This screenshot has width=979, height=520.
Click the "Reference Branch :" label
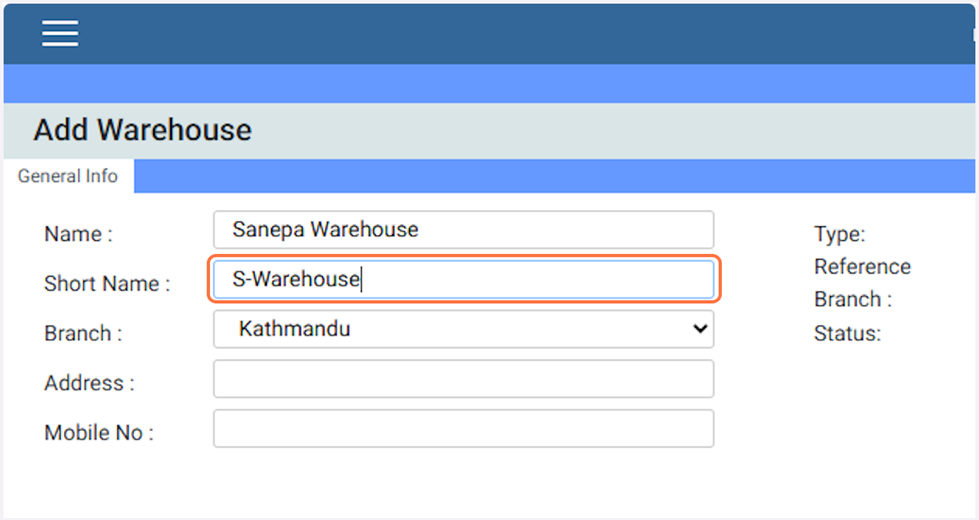(861, 283)
